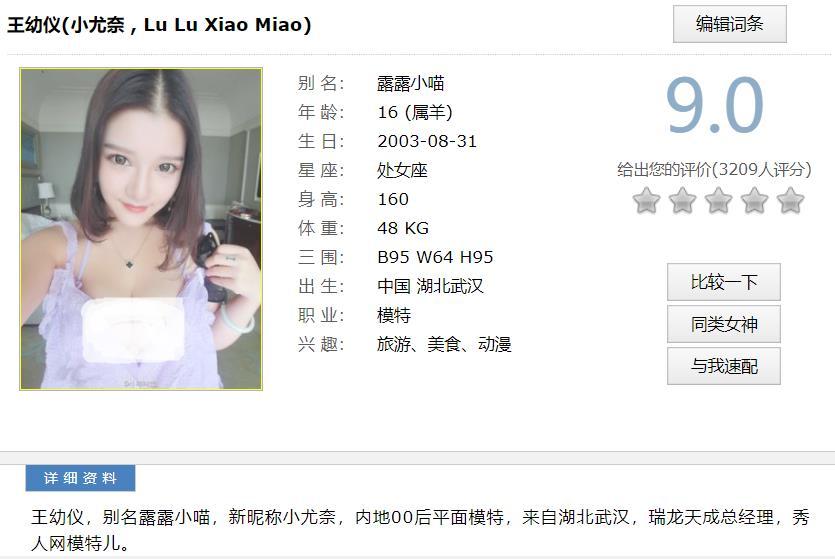The image size is (835, 559).
Task: Click the 中国 湖北武汉 birthplace value
Action: [430, 286]
